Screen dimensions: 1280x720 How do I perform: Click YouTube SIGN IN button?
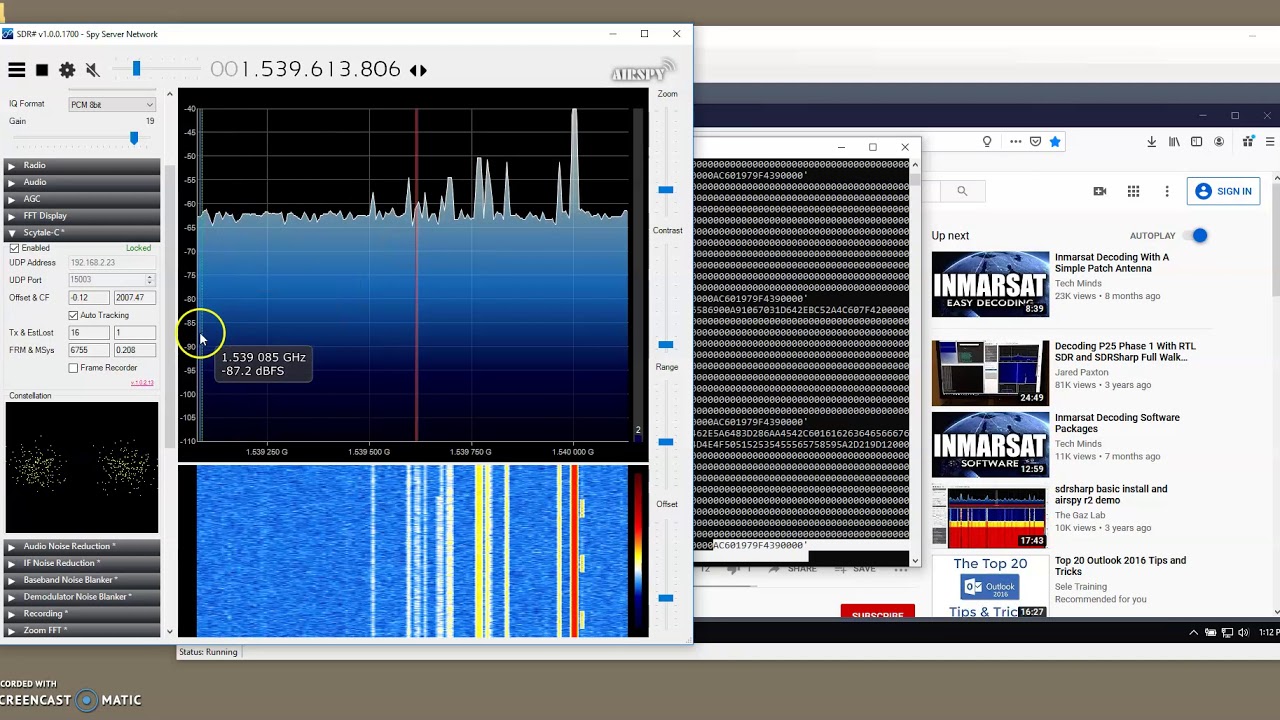pyautogui.click(x=1224, y=191)
